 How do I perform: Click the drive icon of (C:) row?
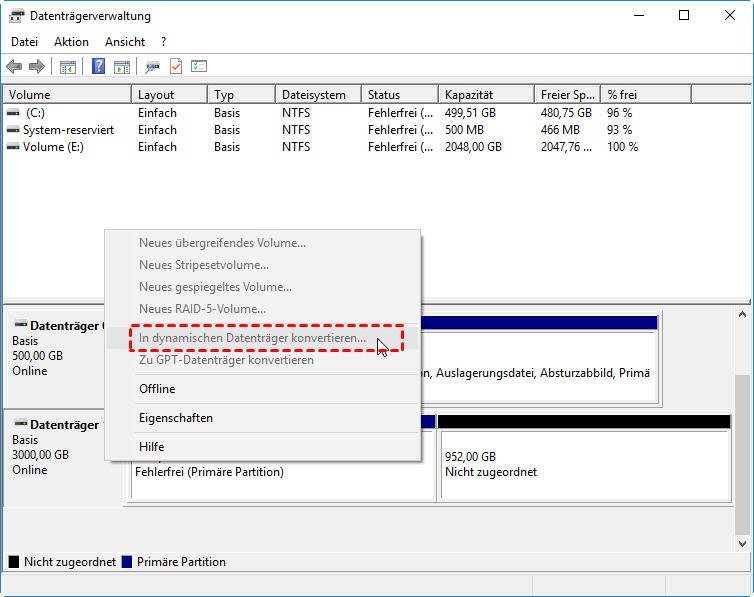[13, 112]
